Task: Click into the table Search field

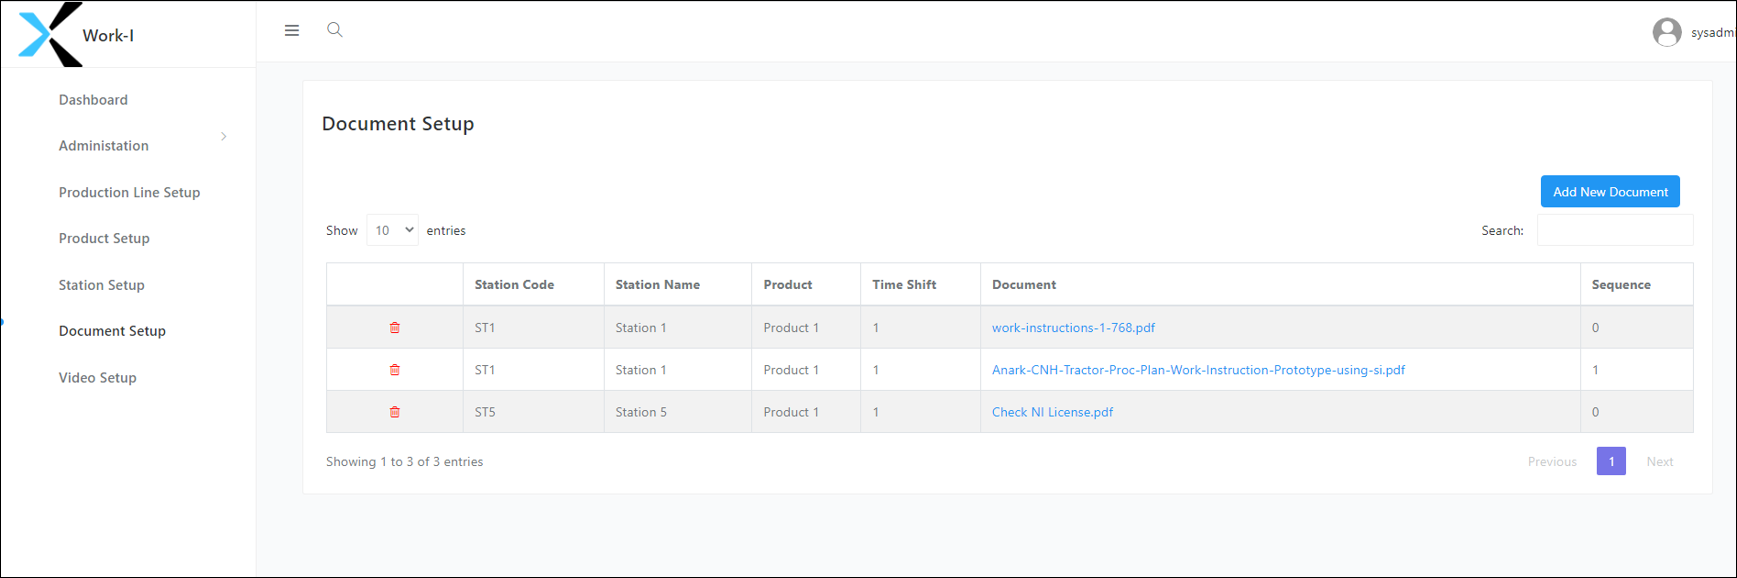Action: [1614, 230]
